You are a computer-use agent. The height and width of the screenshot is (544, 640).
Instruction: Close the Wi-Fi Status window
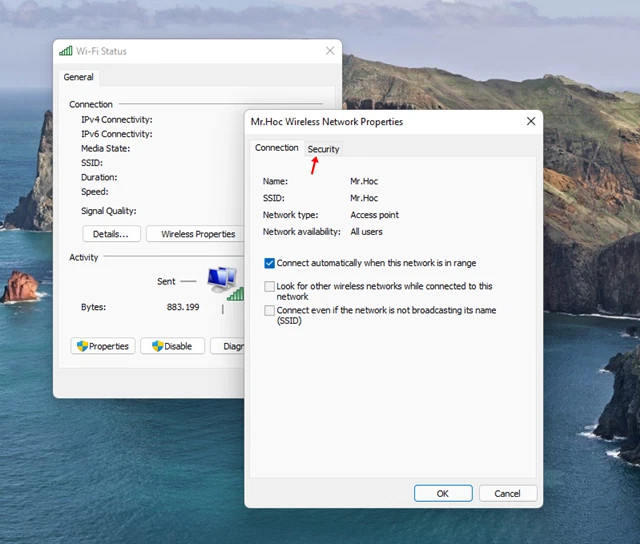tap(330, 51)
